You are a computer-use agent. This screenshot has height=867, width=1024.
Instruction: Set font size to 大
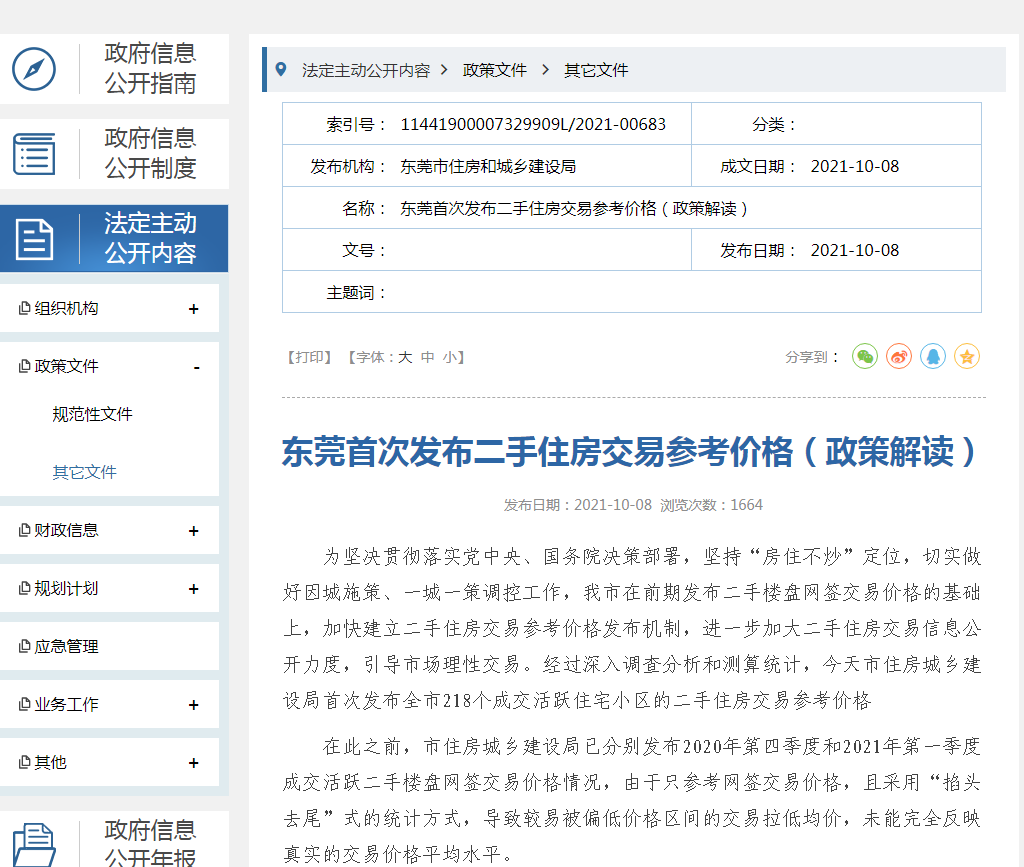click(406, 357)
